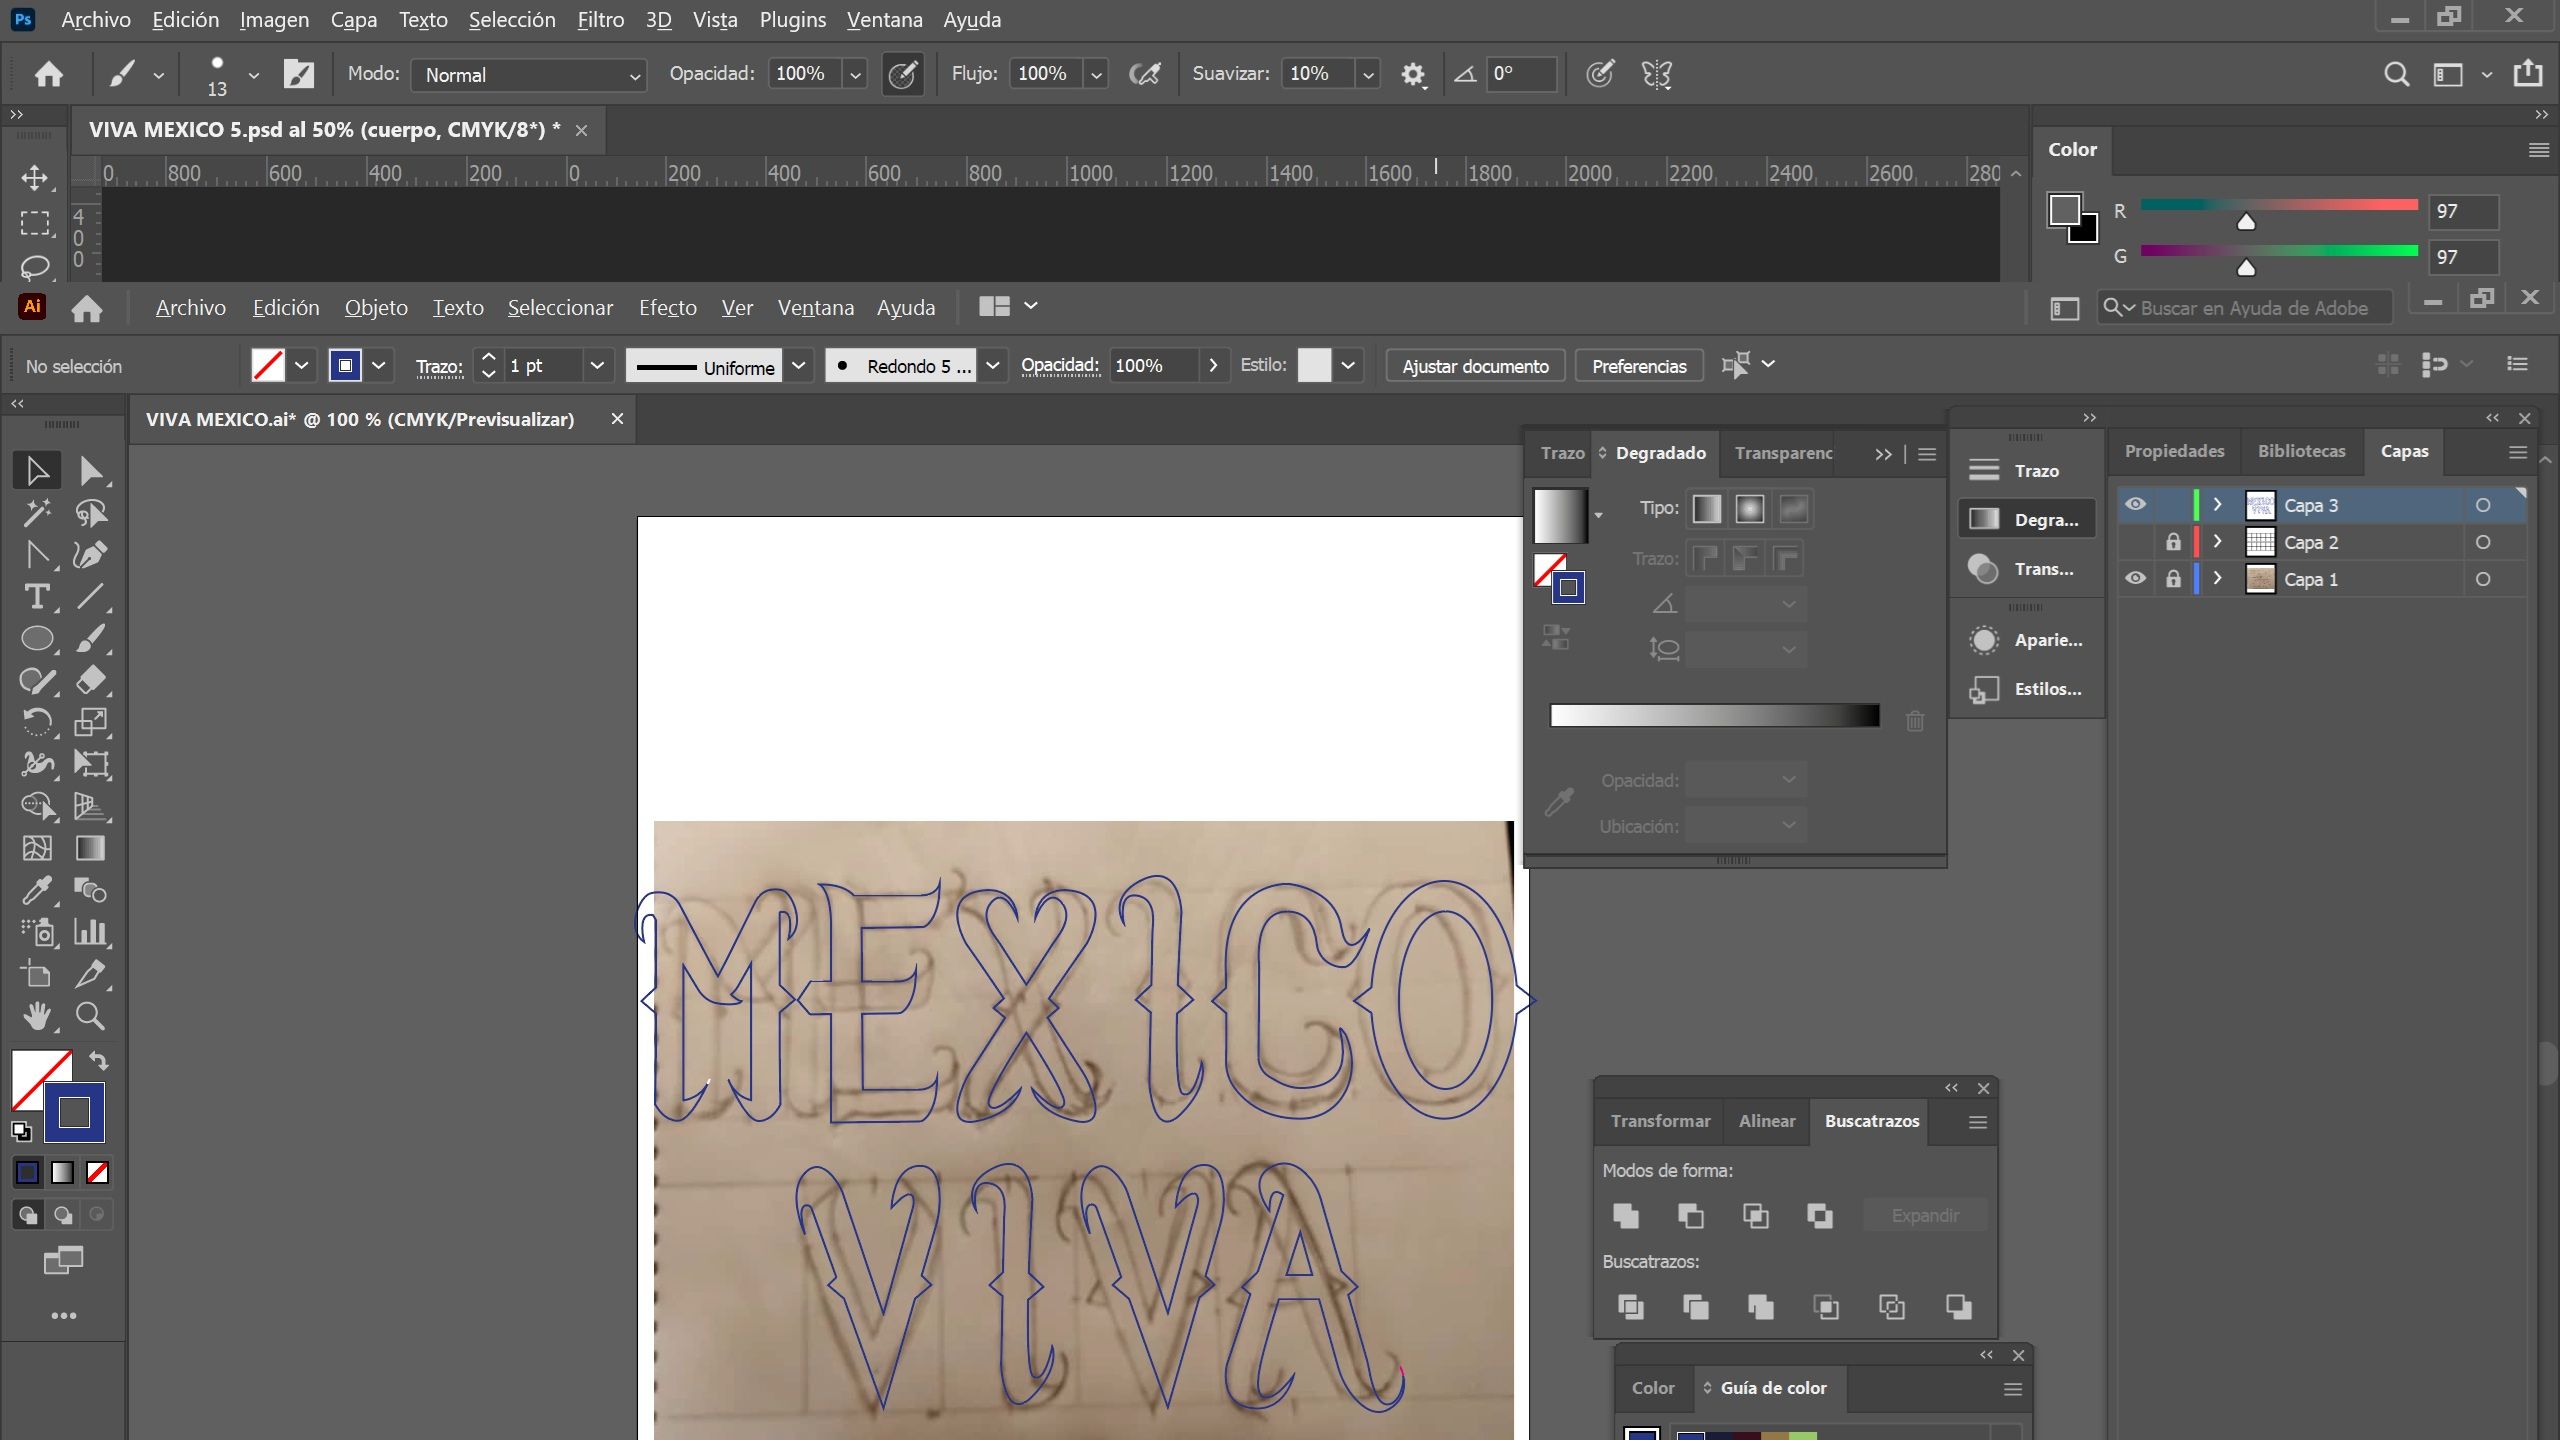Select the Type tool in Illustrator

click(37, 597)
